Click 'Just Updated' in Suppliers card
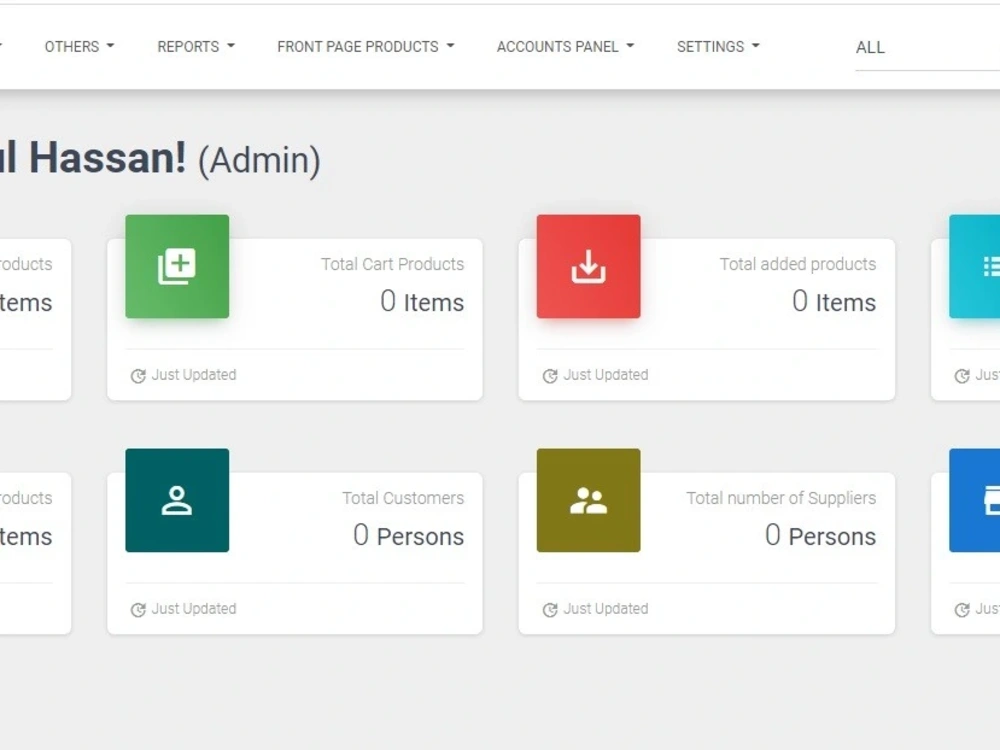The image size is (1000, 750). [x=606, y=609]
